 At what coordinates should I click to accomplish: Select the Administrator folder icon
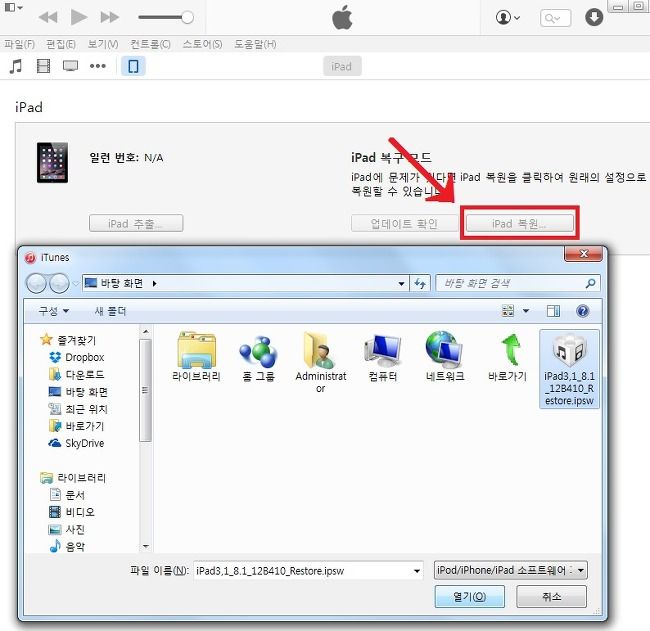(320, 362)
